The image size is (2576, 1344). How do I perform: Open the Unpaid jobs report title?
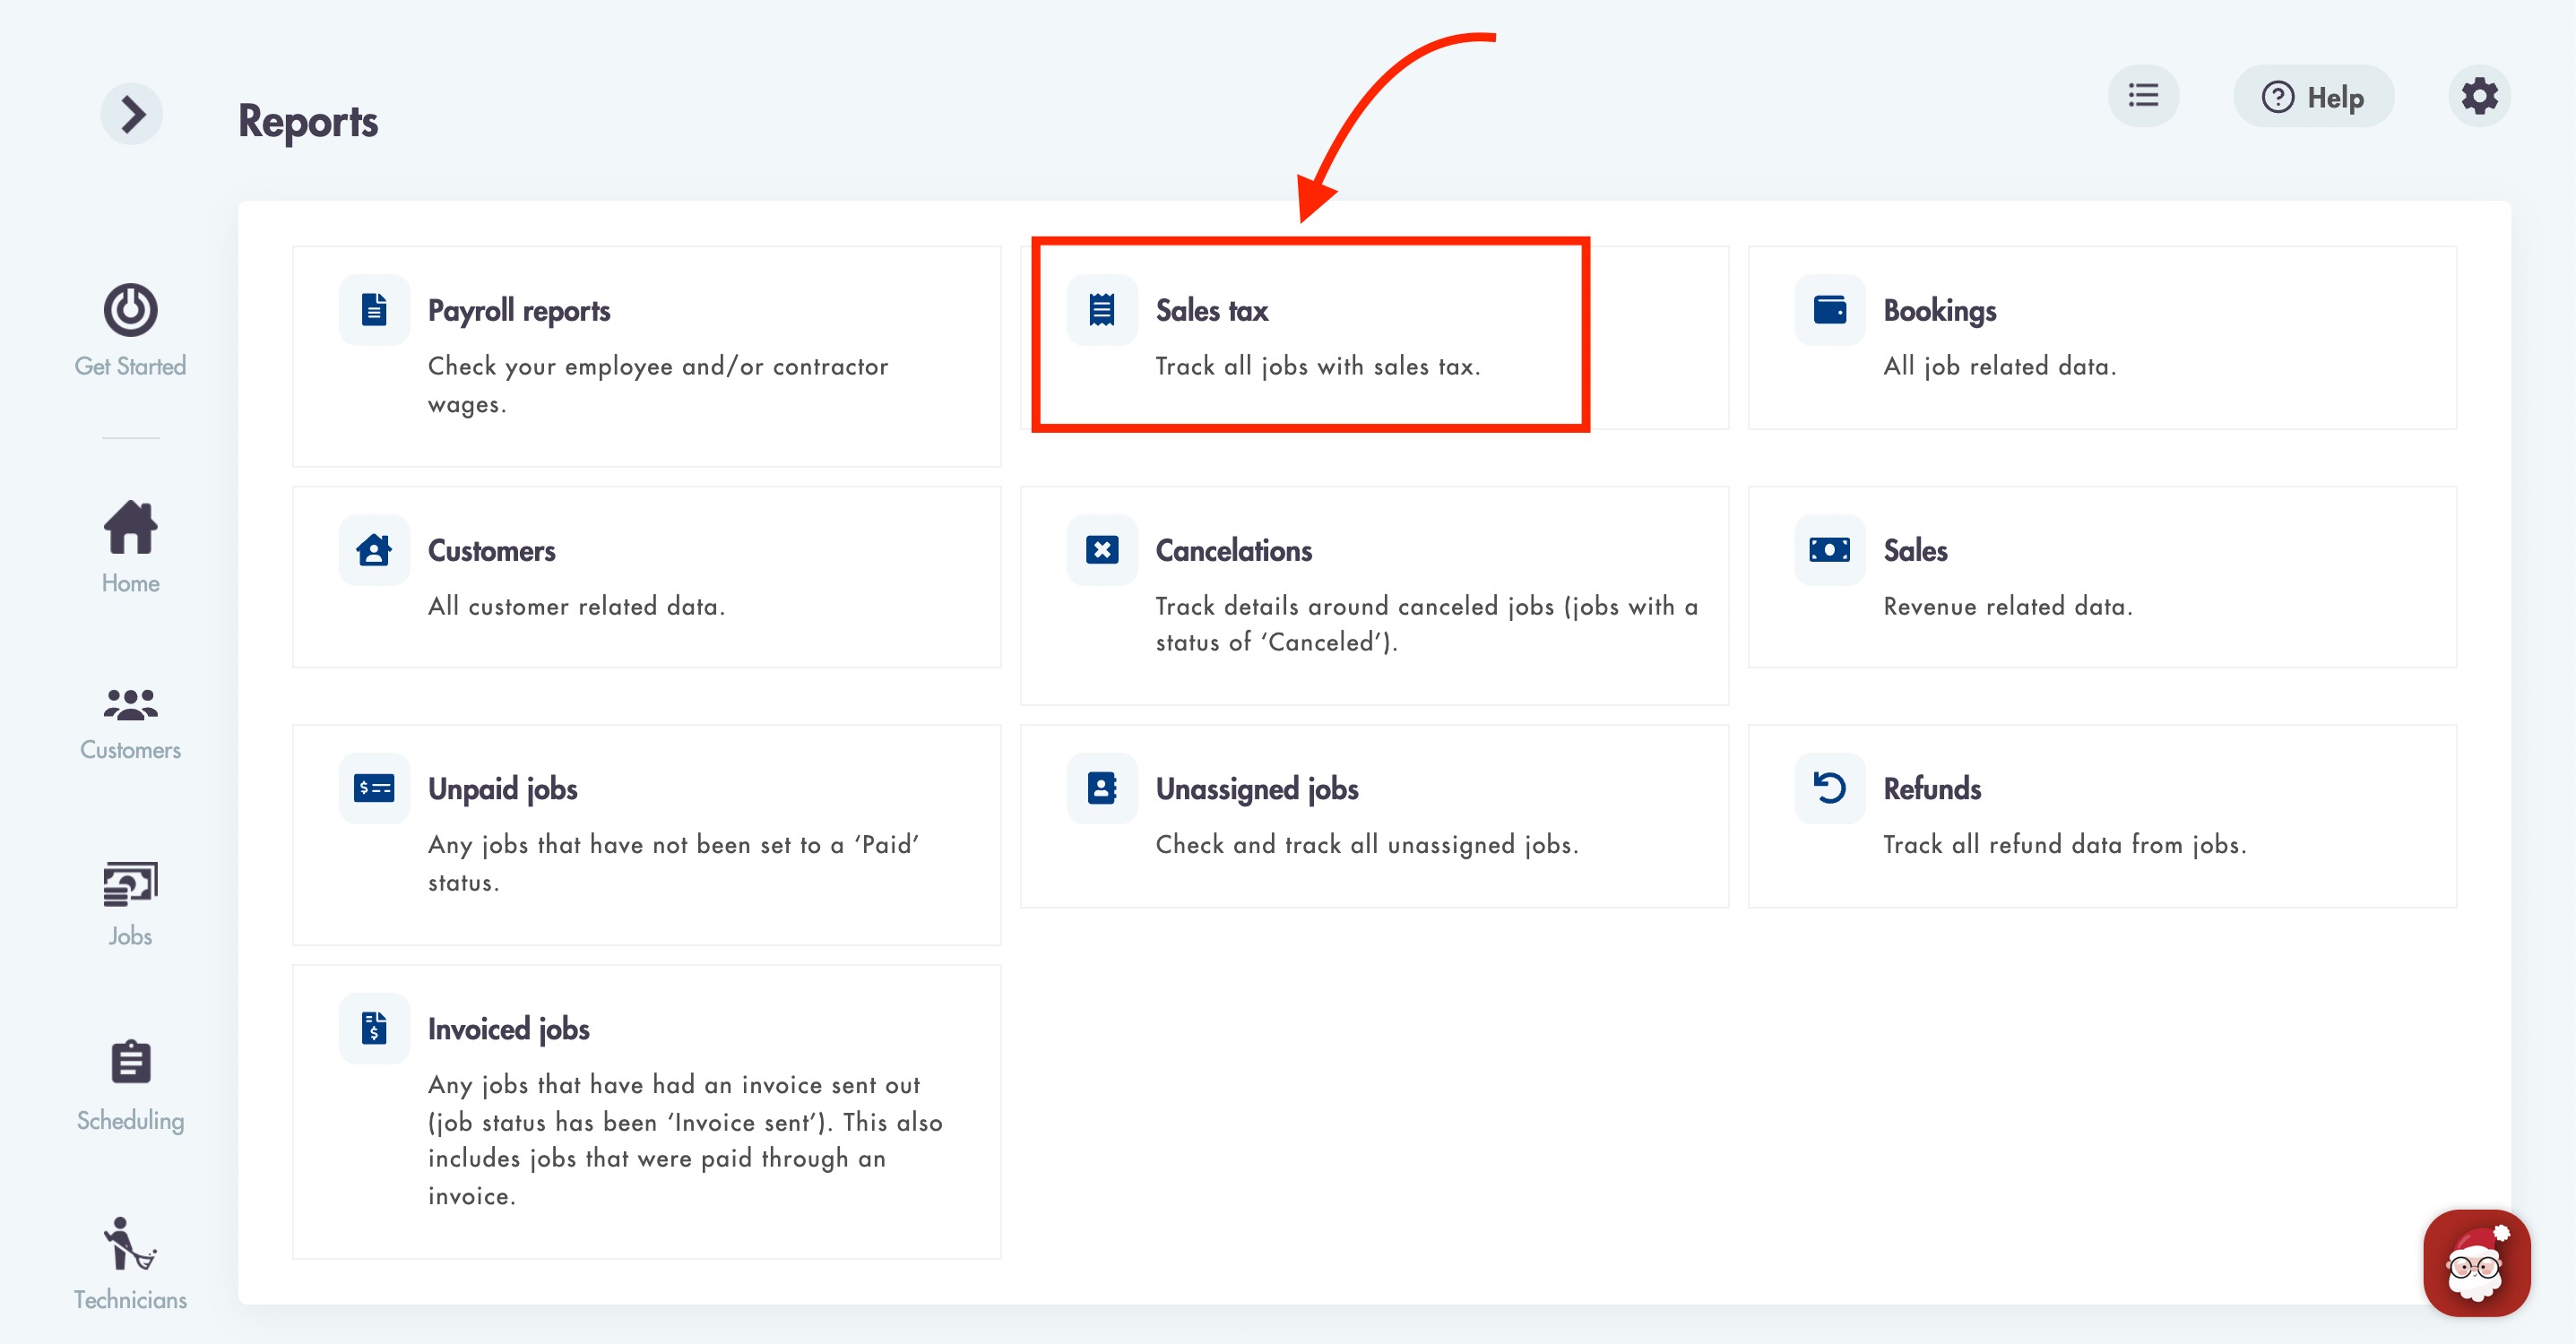point(503,789)
